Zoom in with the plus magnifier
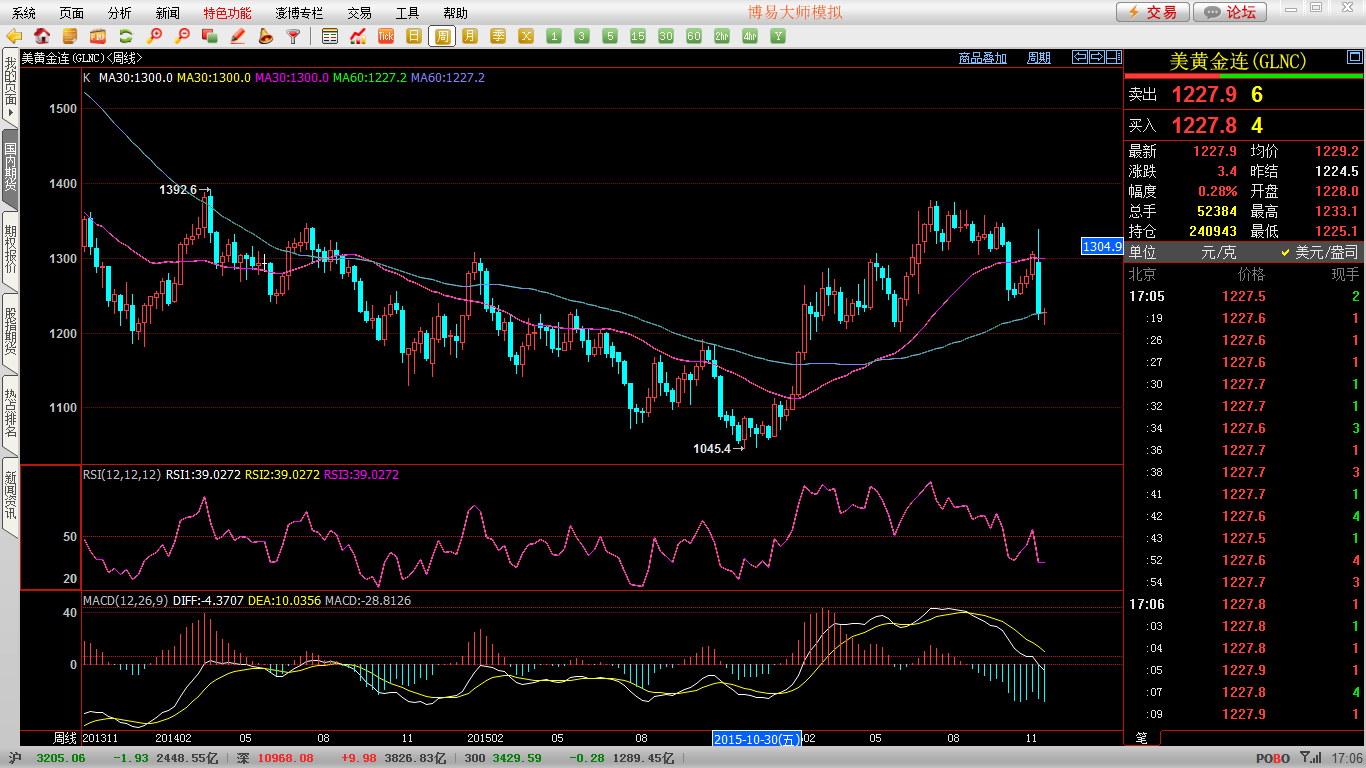Image resolution: width=1366 pixels, height=768 pixels. [154, 36]
